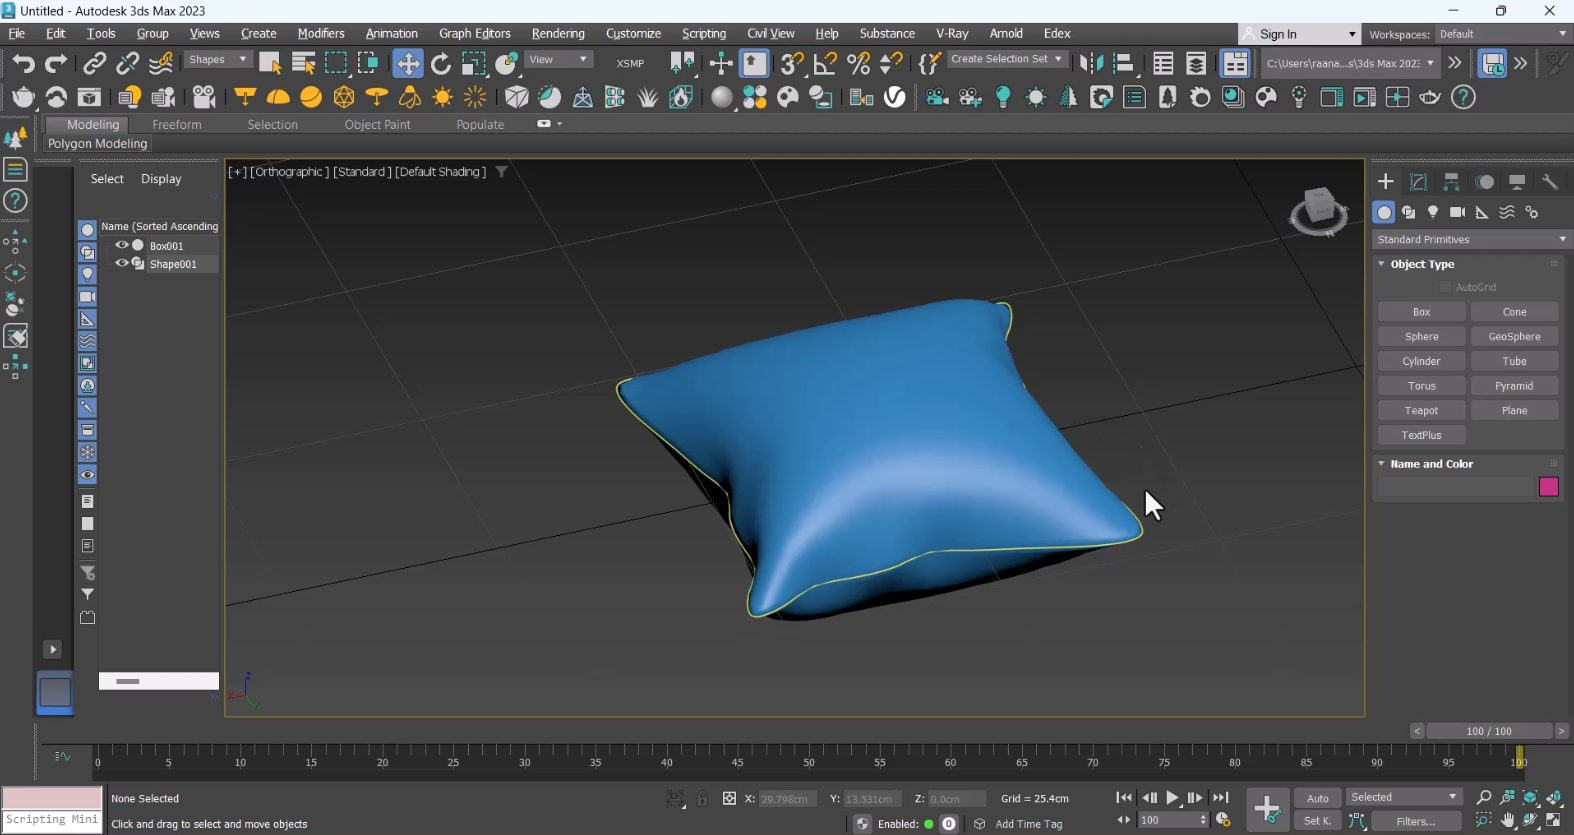Activate the Rotate tool

pyautogui.click(x=441, y=64)
